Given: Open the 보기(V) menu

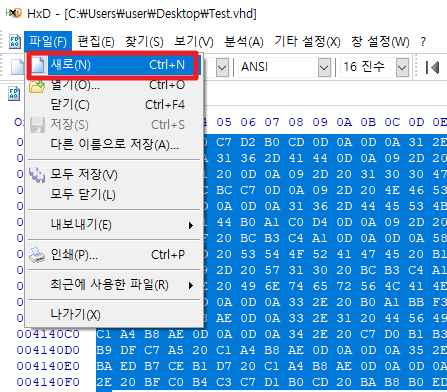Looking at the screenshot, I should click(194, 41).
